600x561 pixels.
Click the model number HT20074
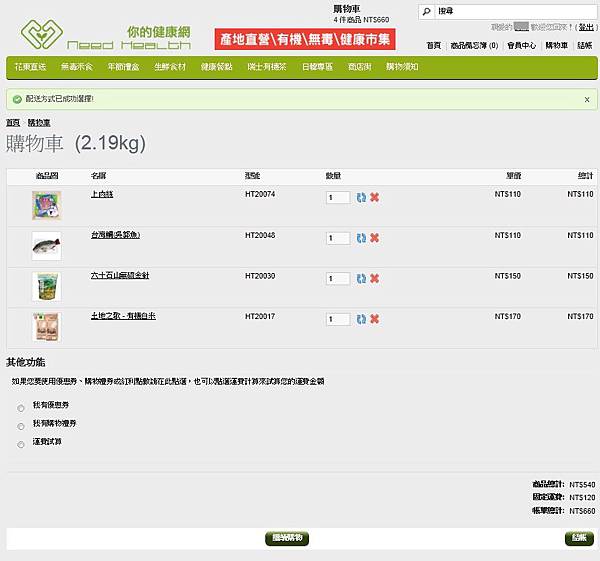pyautogui.click(x=260, y=194)
